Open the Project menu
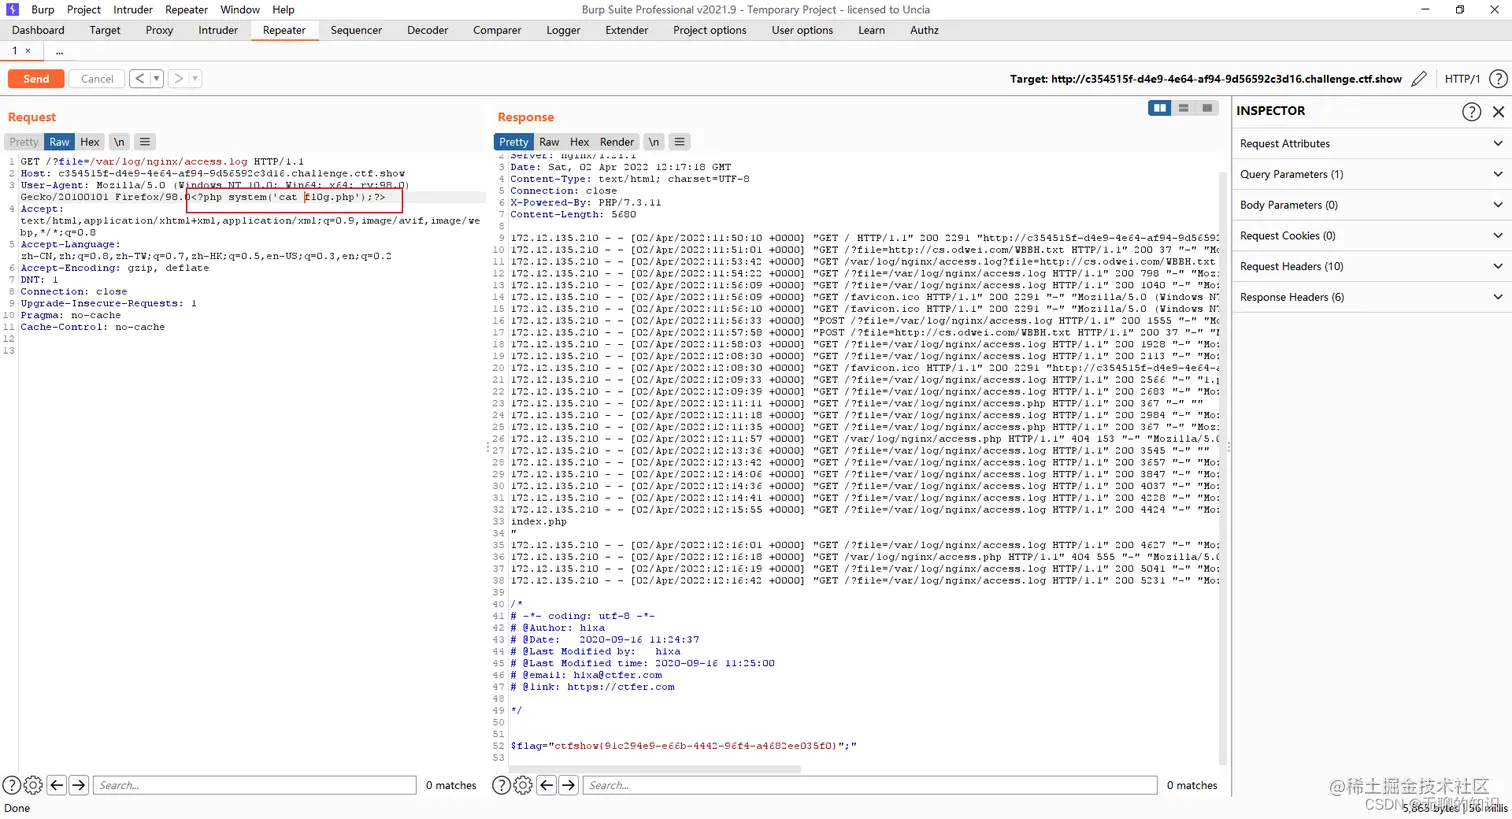 (x=84, y=9)
